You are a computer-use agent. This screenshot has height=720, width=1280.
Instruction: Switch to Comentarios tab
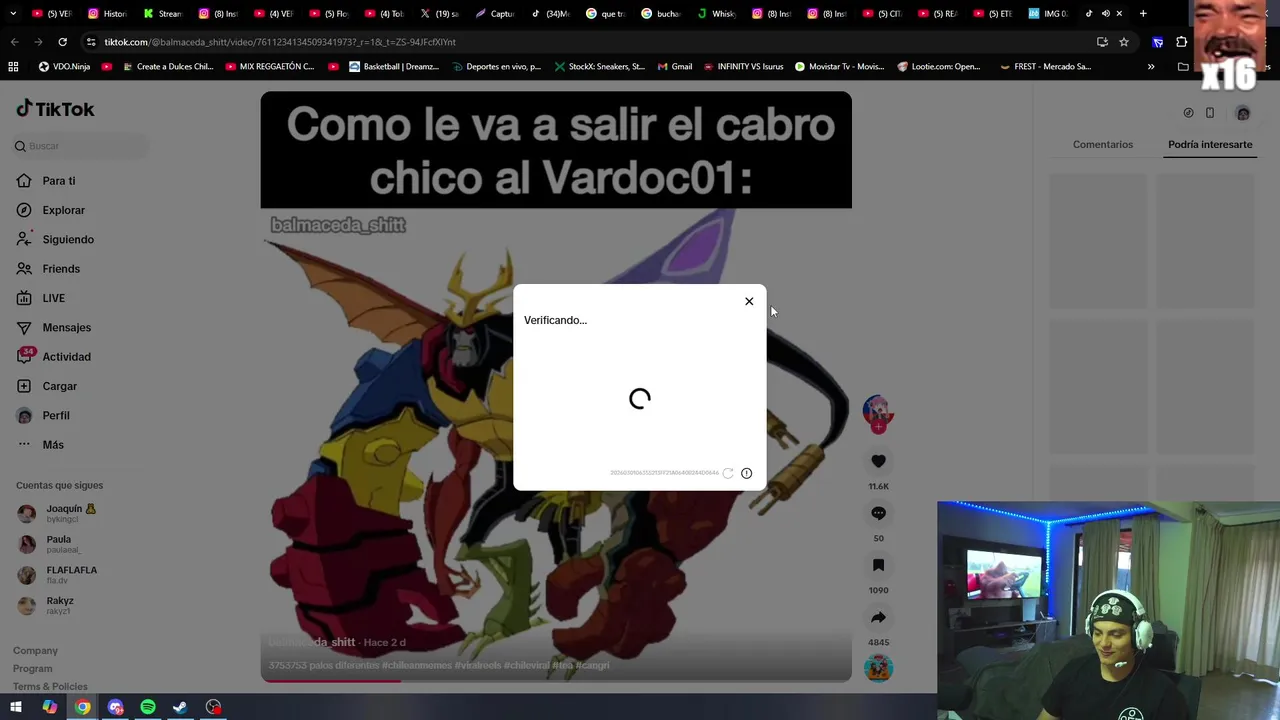tap(1103, 144)
